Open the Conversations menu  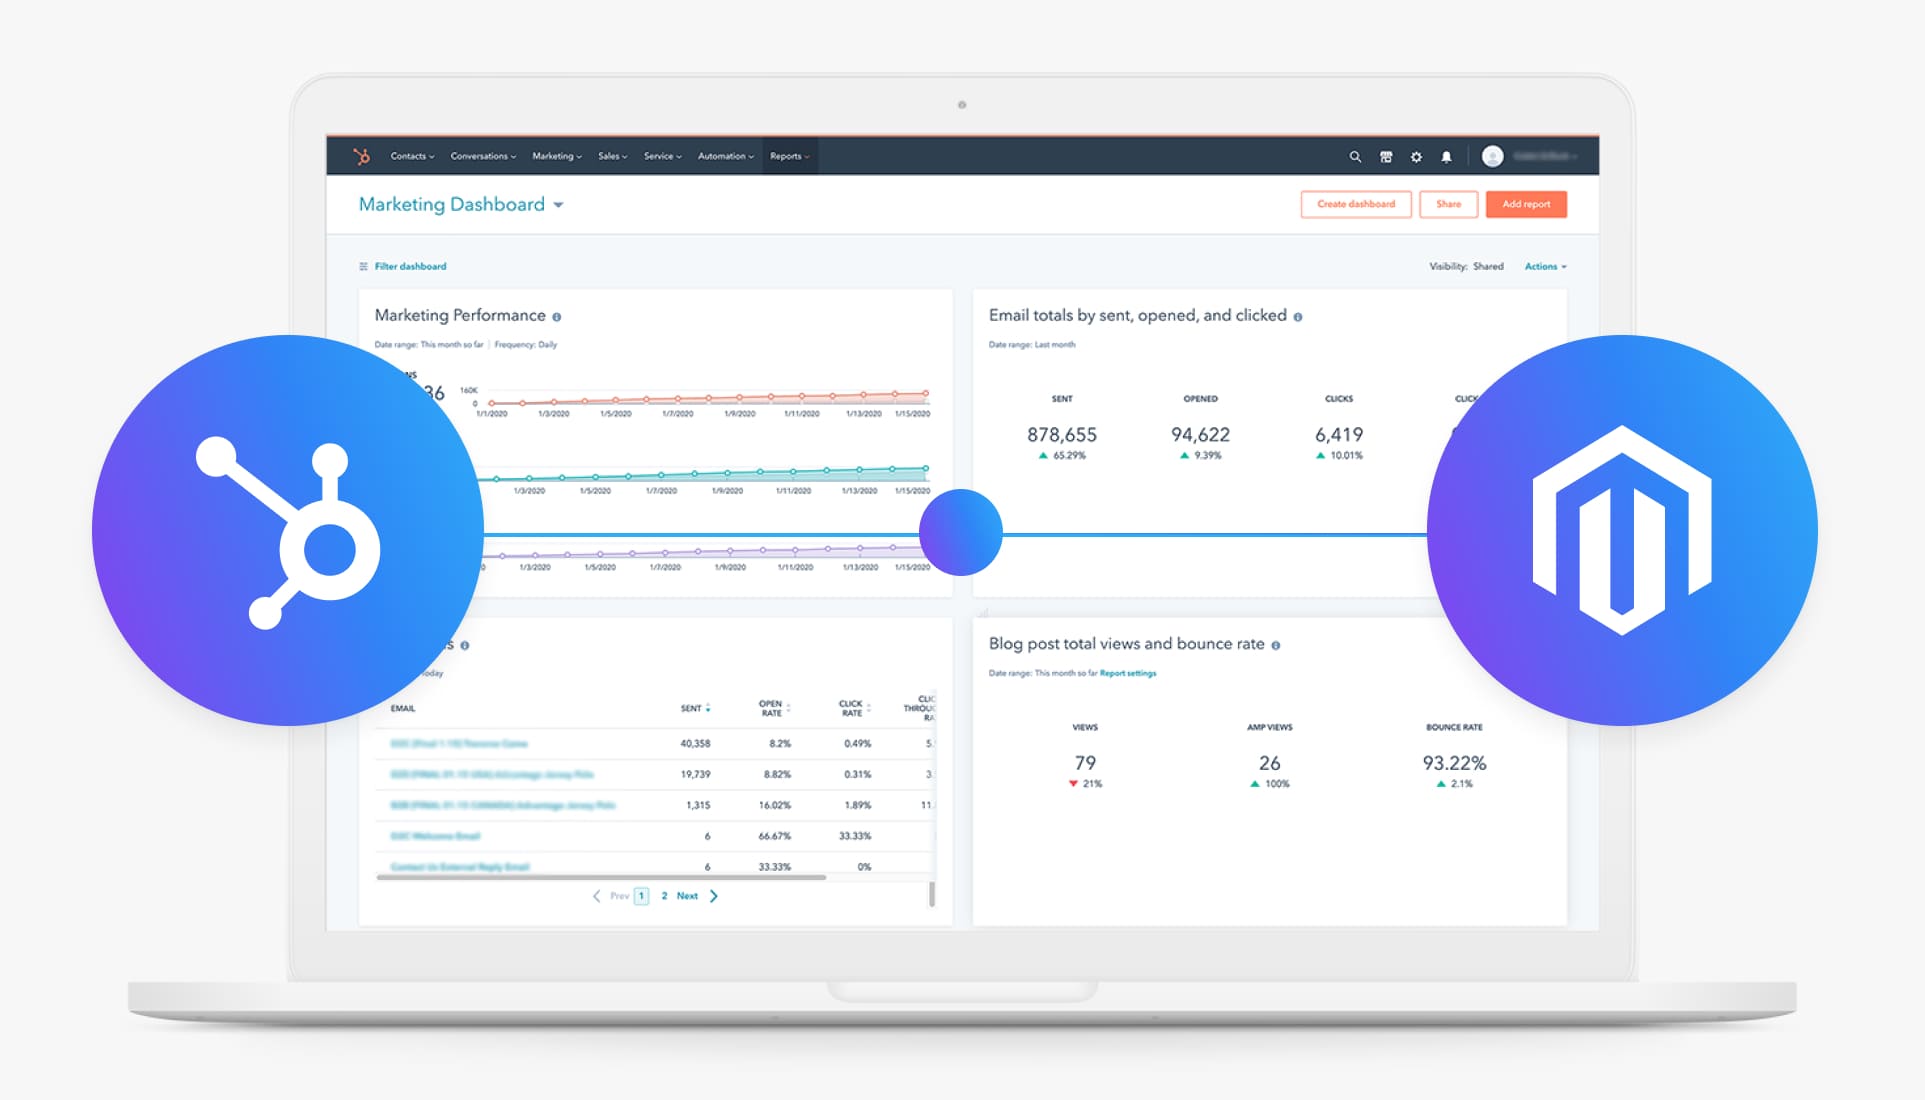coord(483,156)
